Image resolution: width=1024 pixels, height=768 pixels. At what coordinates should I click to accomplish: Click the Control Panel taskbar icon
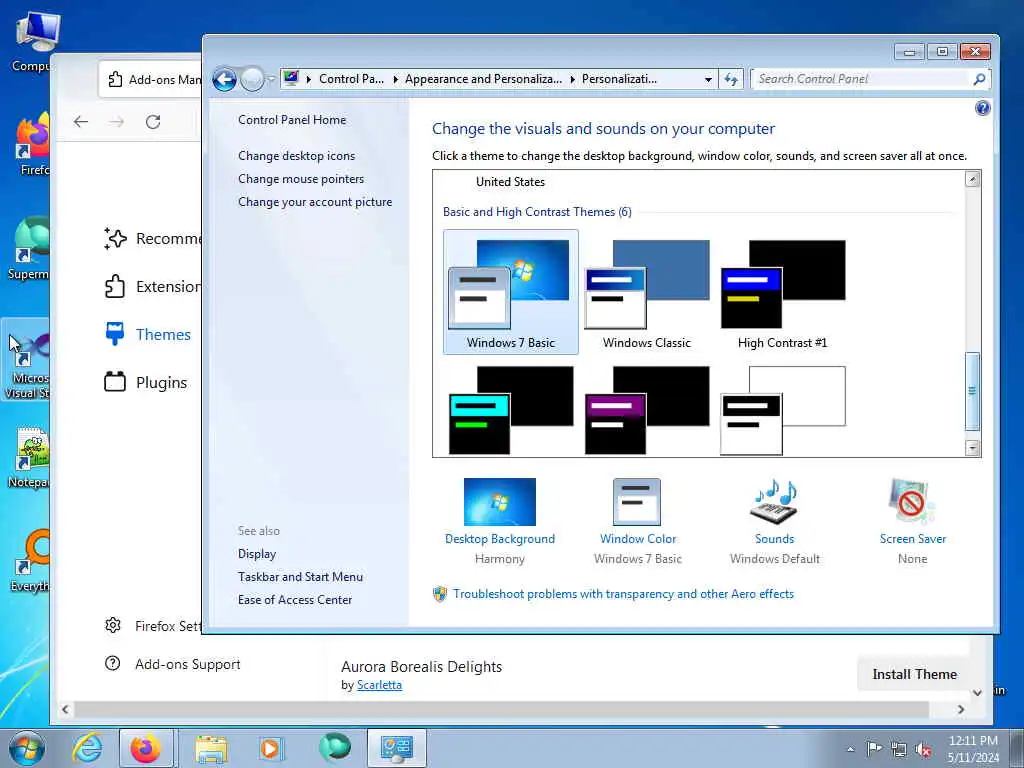click(396, 748)
